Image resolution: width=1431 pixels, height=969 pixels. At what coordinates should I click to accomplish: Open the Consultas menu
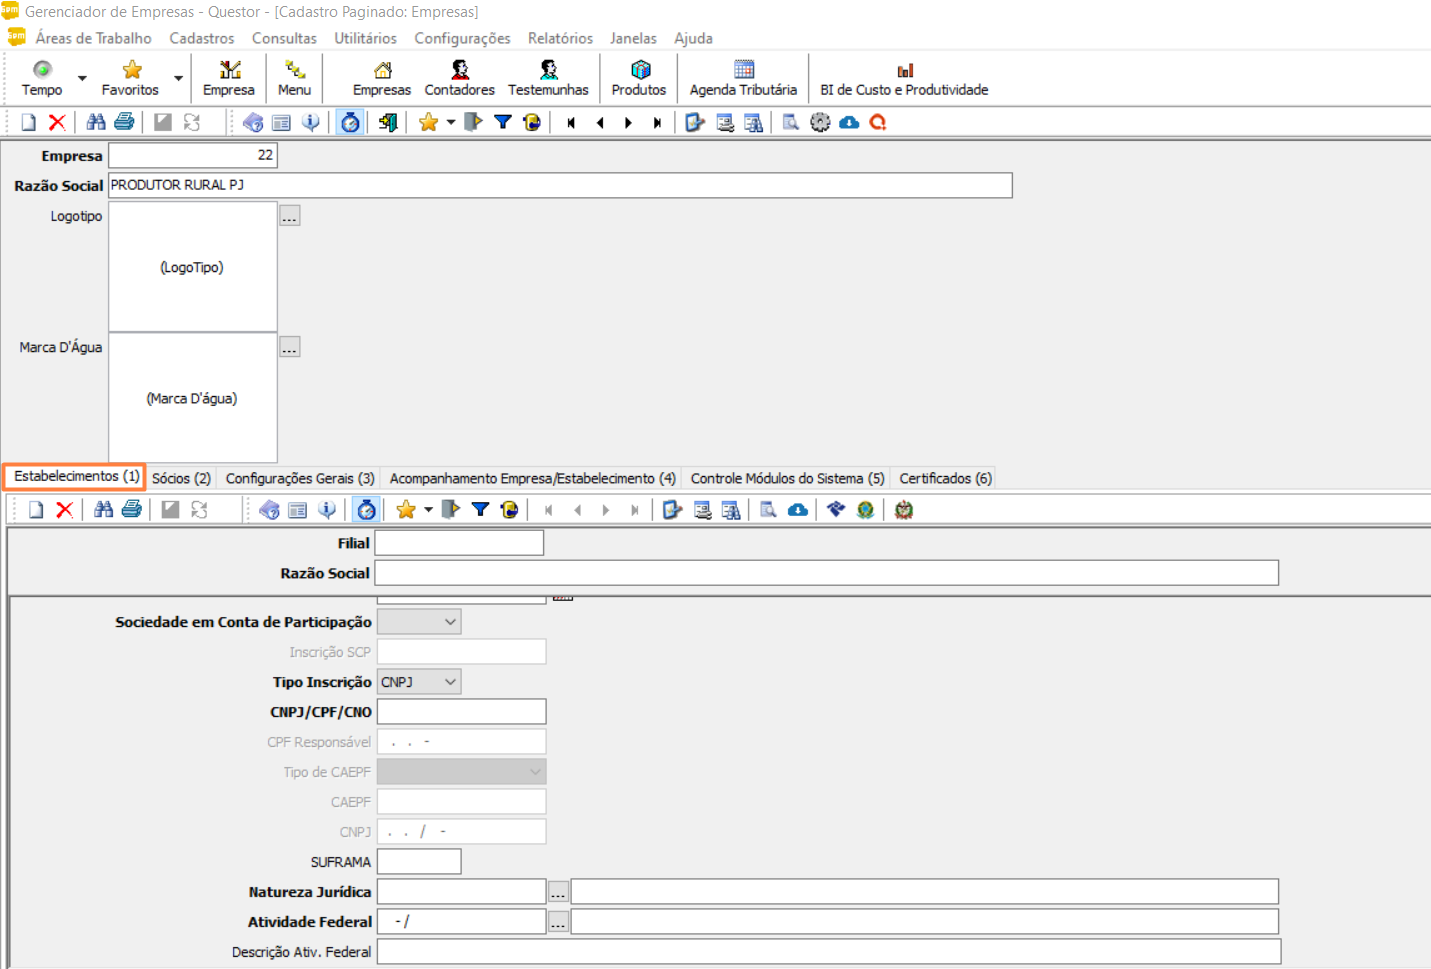click(x=284, y=38)
